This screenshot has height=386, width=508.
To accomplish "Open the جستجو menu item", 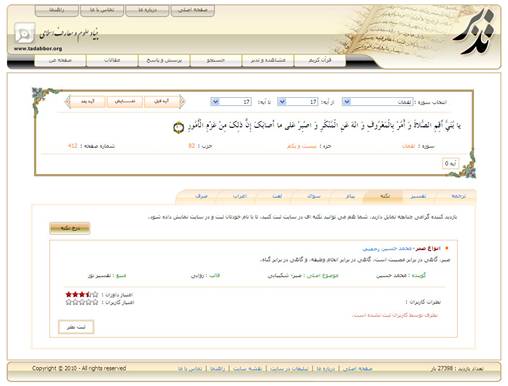I will click(216, 61).
